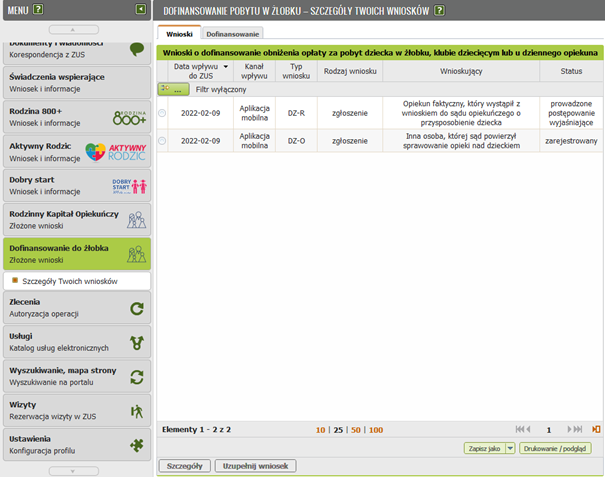Click the Dofinansowanie do żłobka family icon
This screenshot has height=477, width=605.
tap(137, 254)
